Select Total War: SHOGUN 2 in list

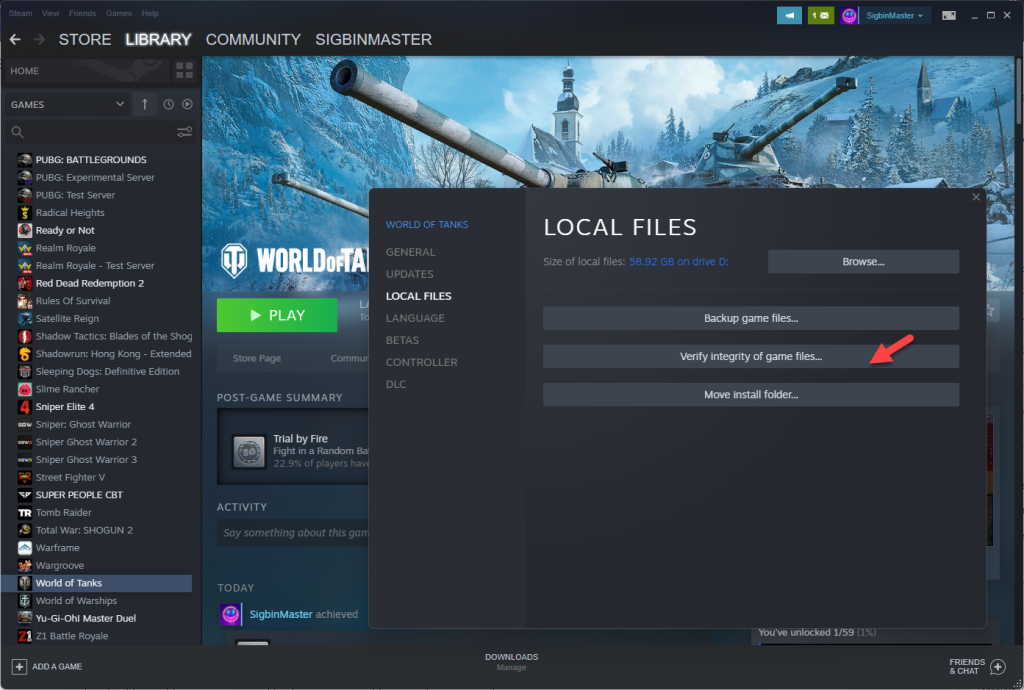pyautogui.click(x=84, y=530)
